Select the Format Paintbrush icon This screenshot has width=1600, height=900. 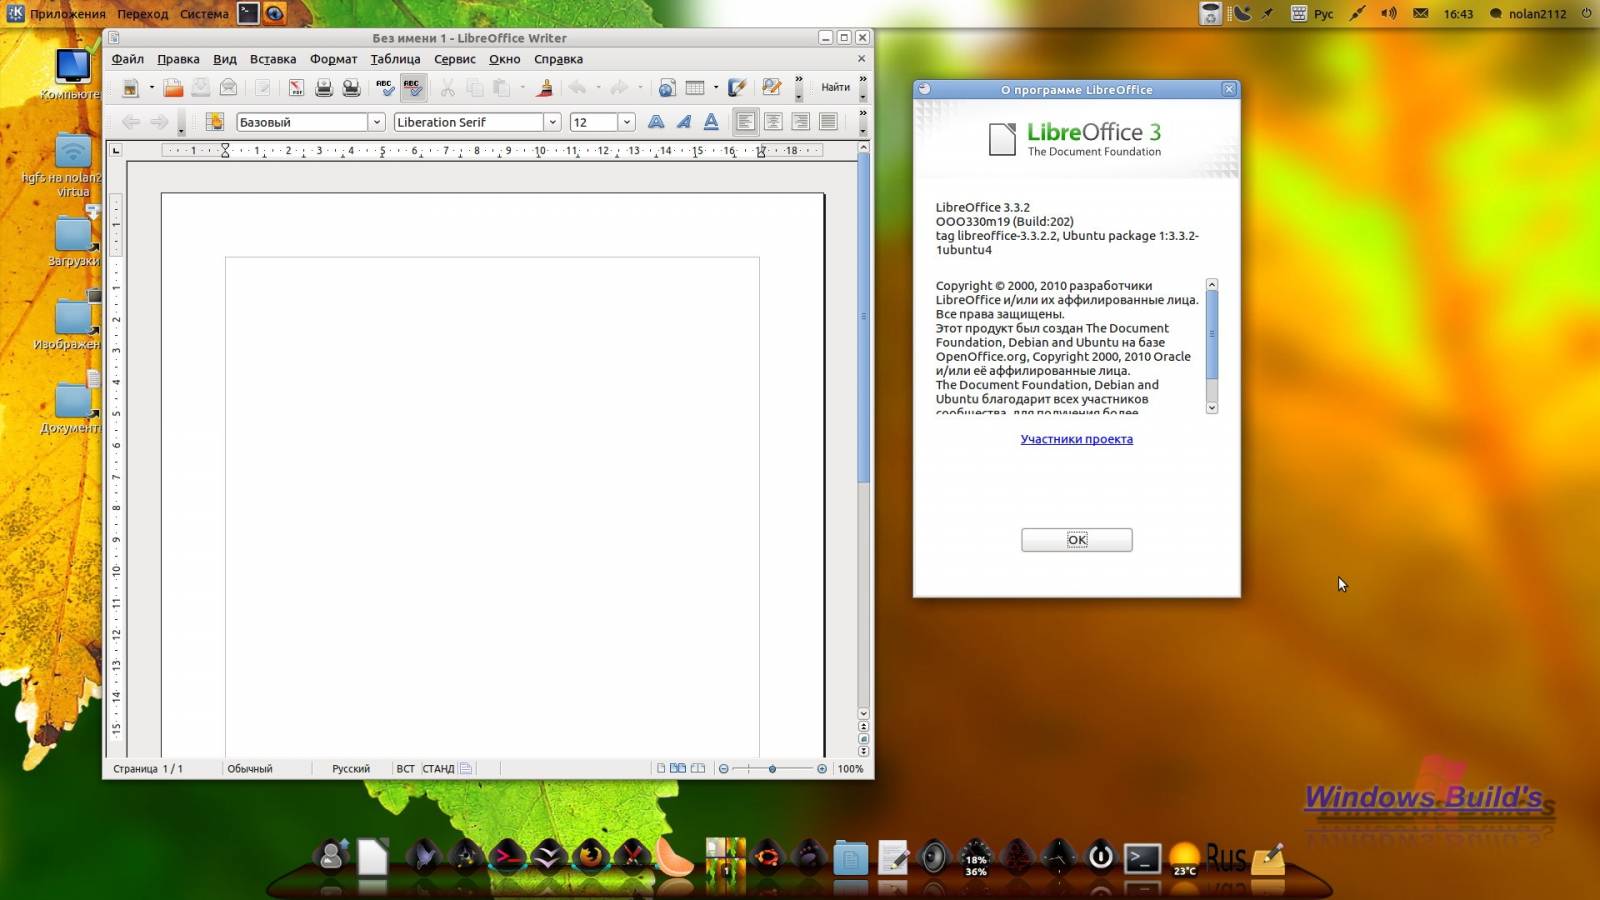pyautogui.click(x=544, y=88)
